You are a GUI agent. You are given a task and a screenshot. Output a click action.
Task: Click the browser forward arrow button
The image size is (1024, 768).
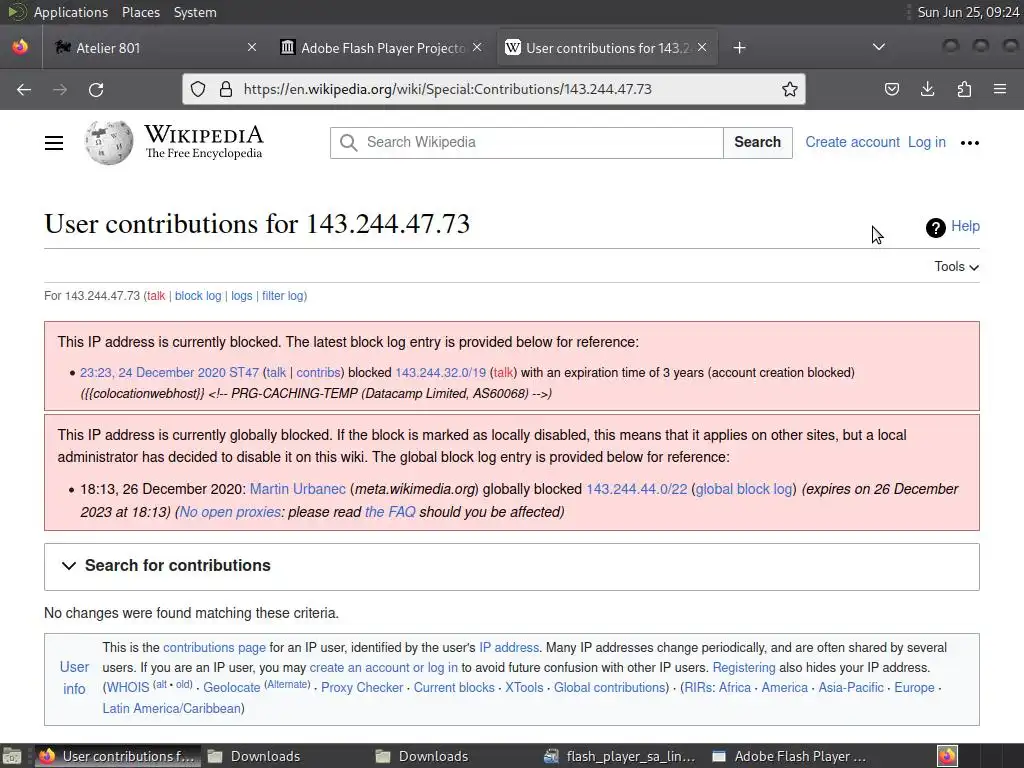coord(59,89)
